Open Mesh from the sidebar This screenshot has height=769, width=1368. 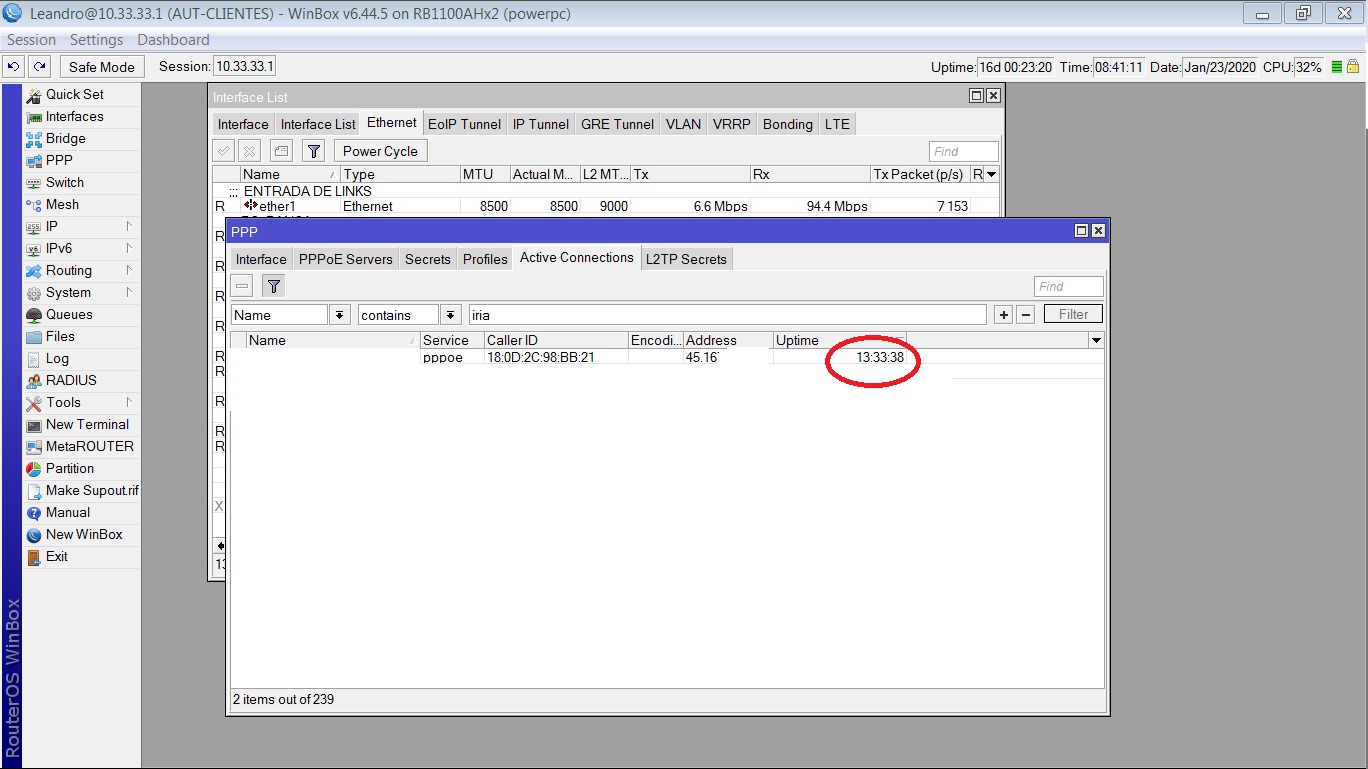(62, 204)
